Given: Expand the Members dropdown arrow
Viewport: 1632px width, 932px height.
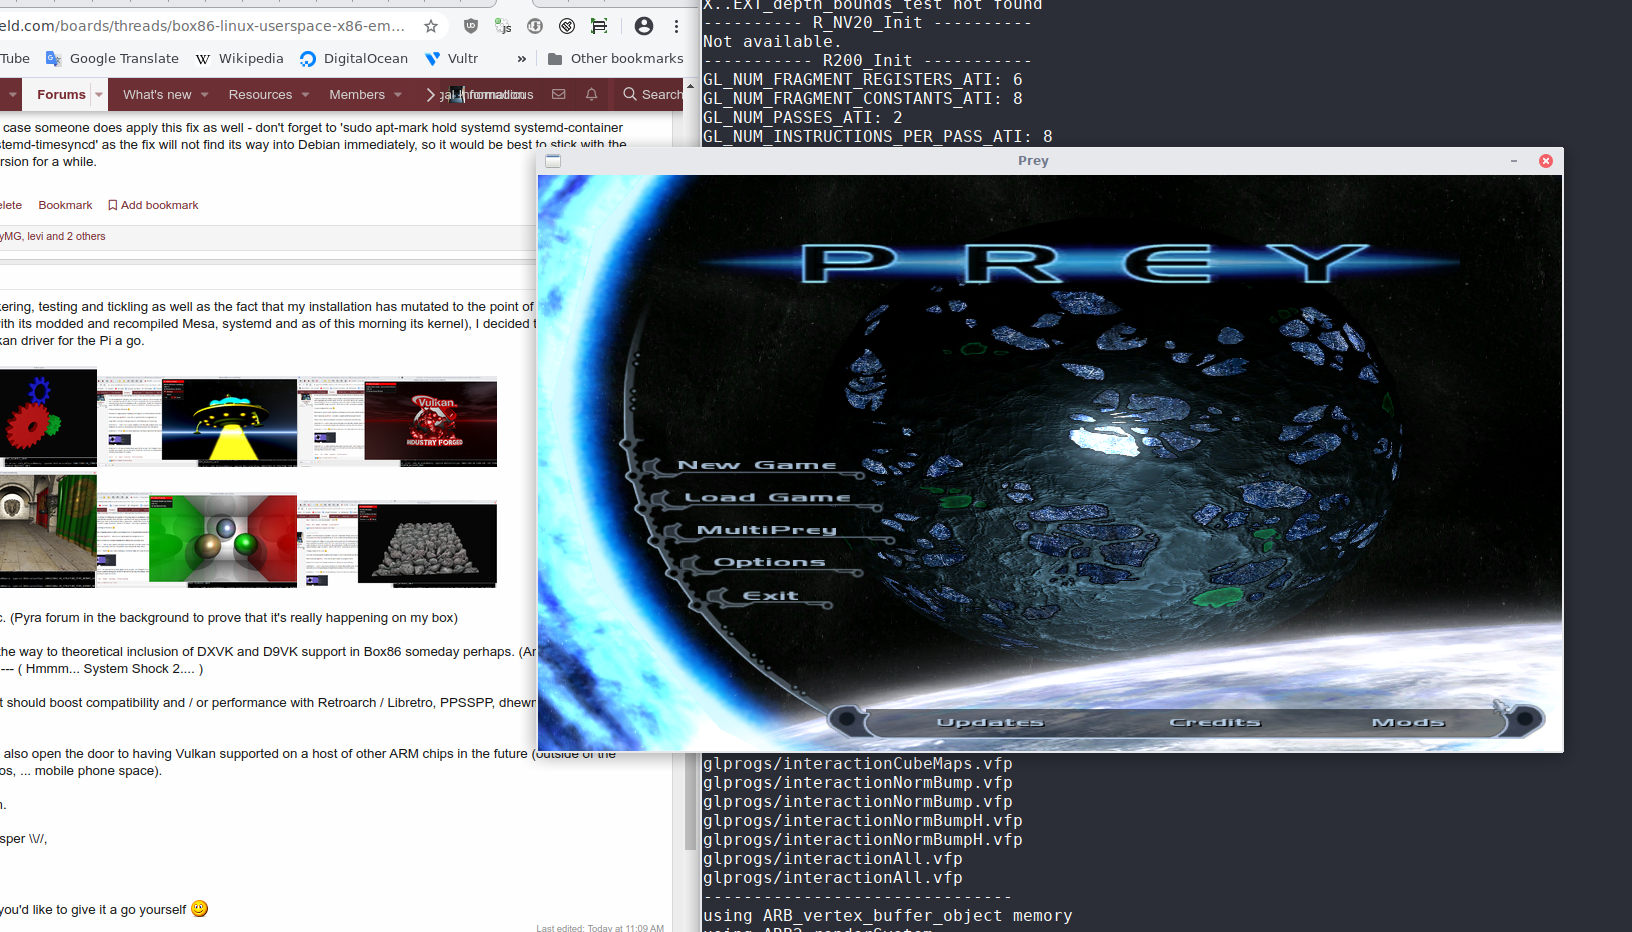Looking at the screenshot, I should point(398,95).
